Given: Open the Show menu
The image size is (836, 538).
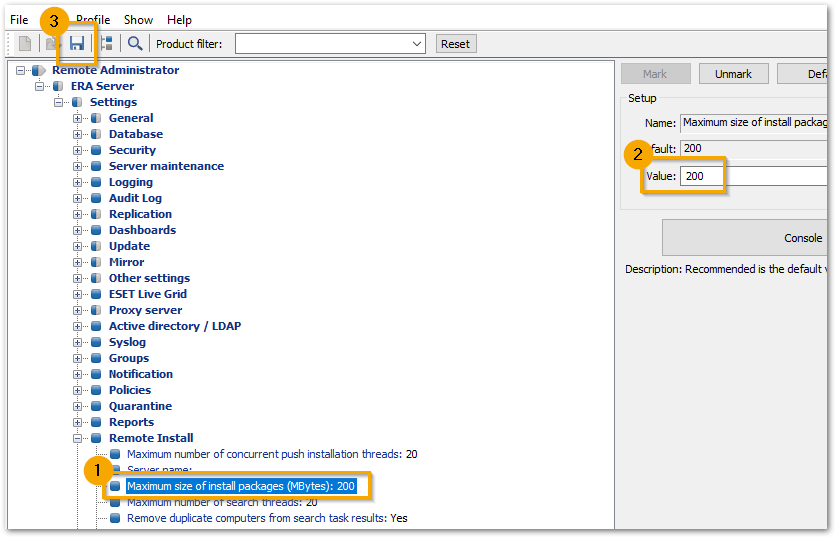Looking at the screenshot, I should click(138, 20).
